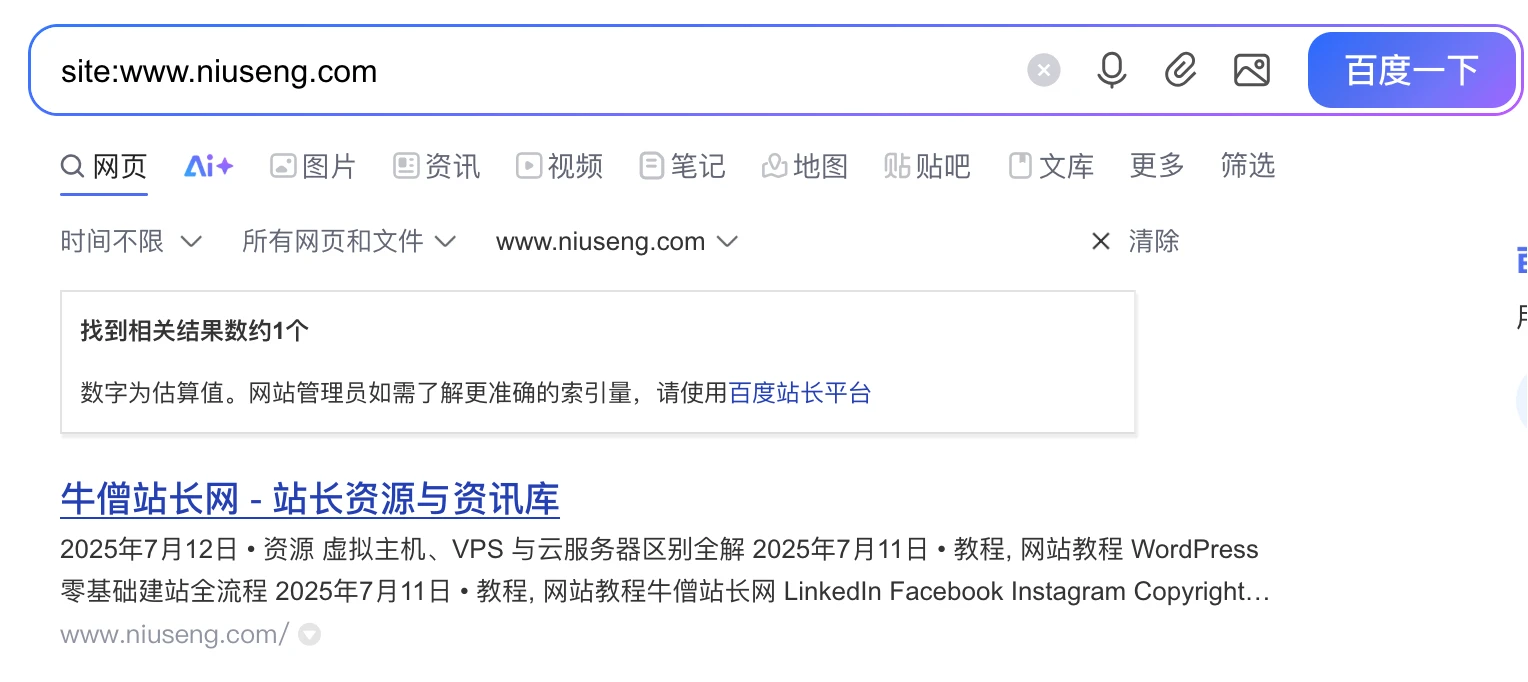Open the 所有网页和文件 filter dropdown
The width and height of the screenshot is (1528, 682).
tap(349, 241)
